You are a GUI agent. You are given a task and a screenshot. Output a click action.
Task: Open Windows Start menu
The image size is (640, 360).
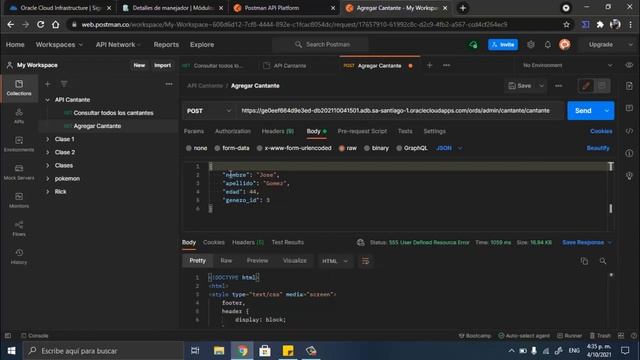(x=11, y=351)
